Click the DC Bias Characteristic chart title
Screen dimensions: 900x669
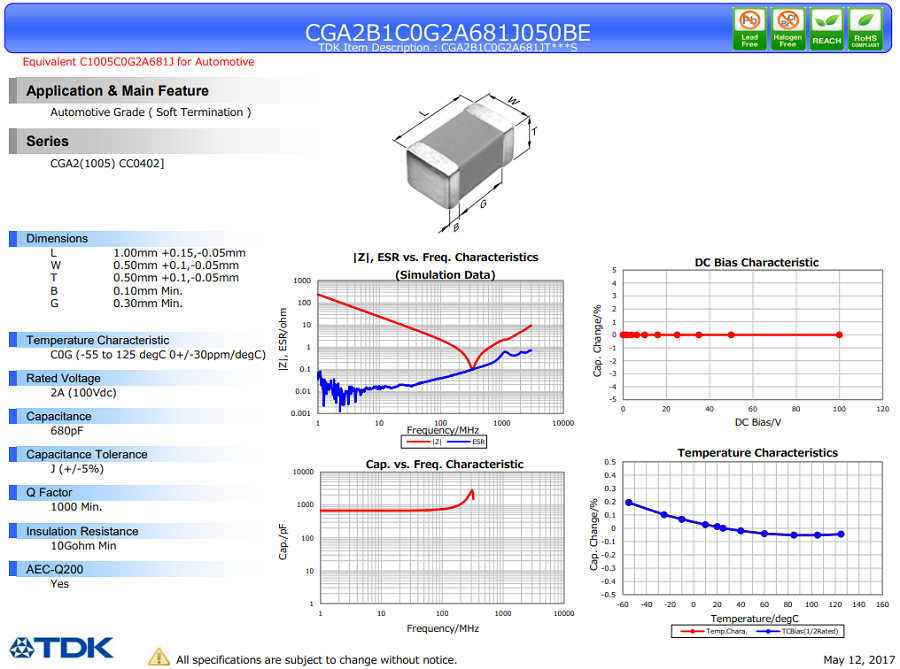point(757,262)
